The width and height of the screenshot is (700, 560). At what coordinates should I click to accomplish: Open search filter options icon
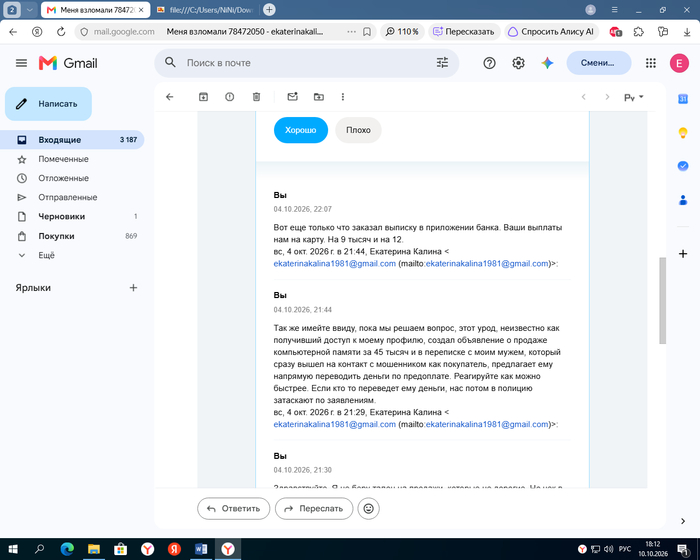pyautogui.click(x=442, y=63)
